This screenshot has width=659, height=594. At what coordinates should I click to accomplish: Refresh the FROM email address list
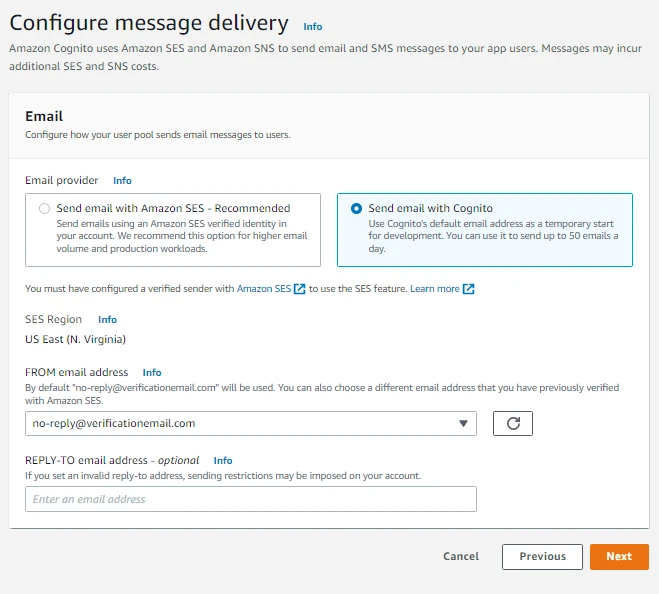(513, 423)
